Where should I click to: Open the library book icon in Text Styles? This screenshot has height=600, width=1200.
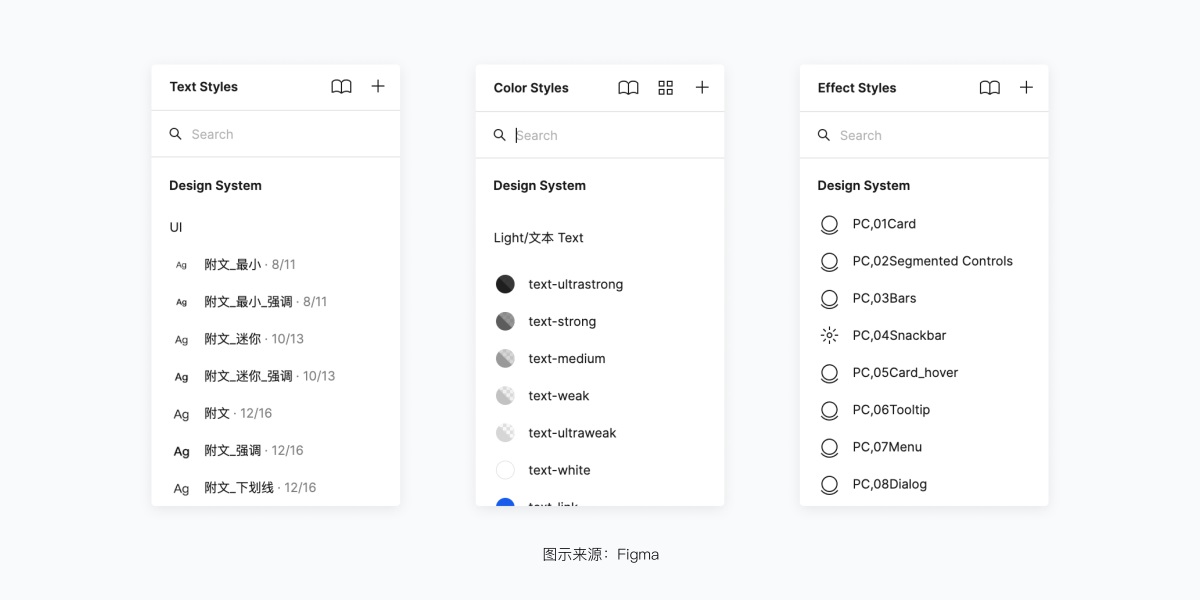click(341, 87)
